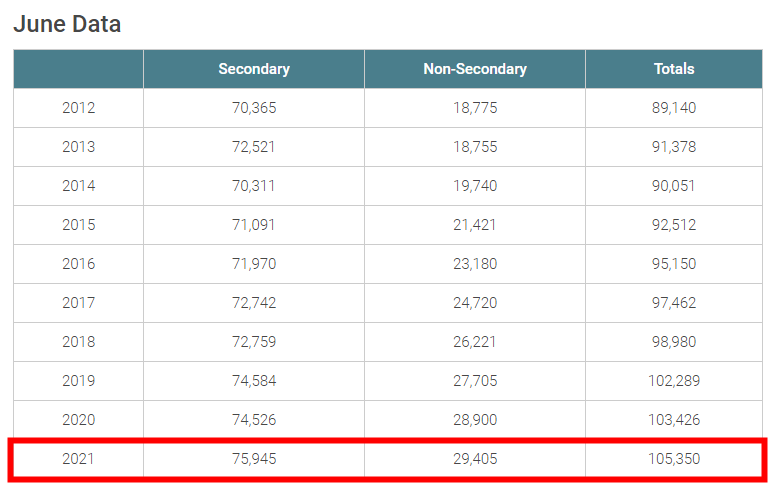Click the 2016 Non-Secondary value 23,180

pyautogui.click(x=475, y=264)
